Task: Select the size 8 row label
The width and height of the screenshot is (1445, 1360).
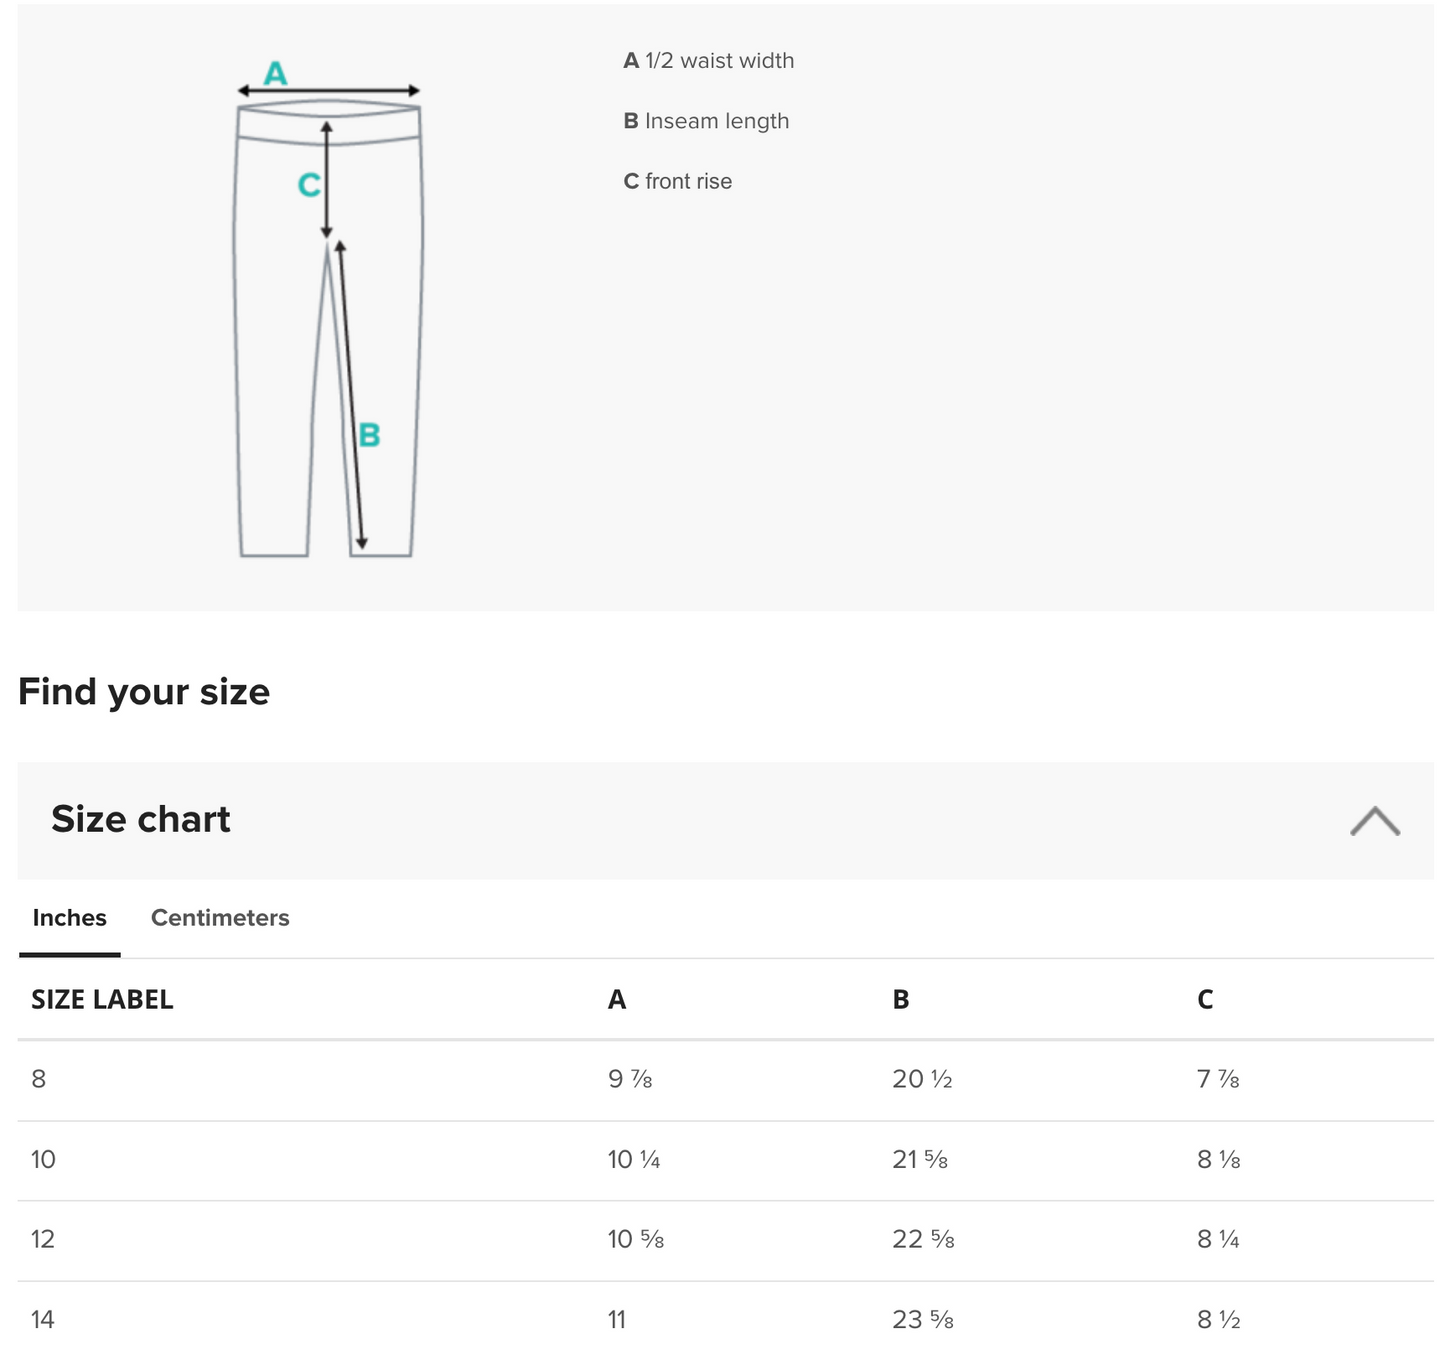Action: coord(39,1079)
